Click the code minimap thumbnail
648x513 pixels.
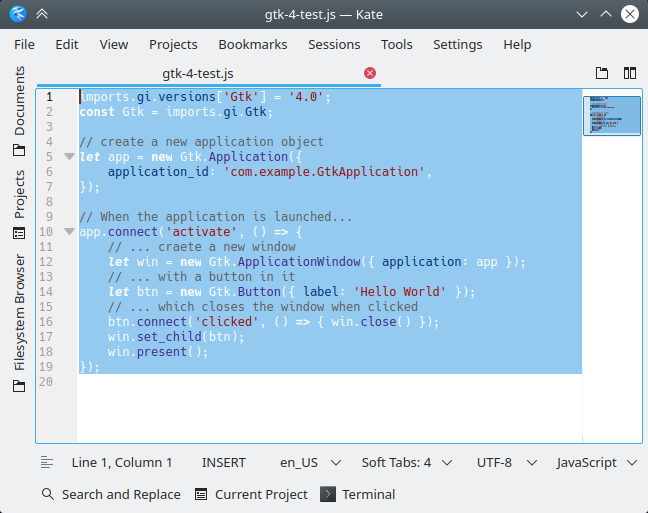pyautogui.click(x=612, y=115)
